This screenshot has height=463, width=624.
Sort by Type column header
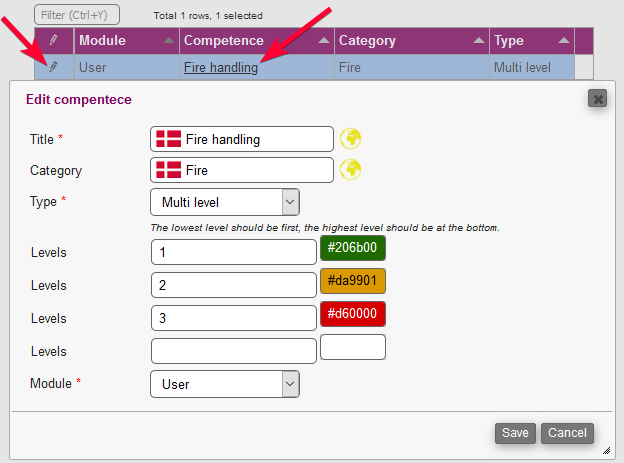tap(532, 41)
